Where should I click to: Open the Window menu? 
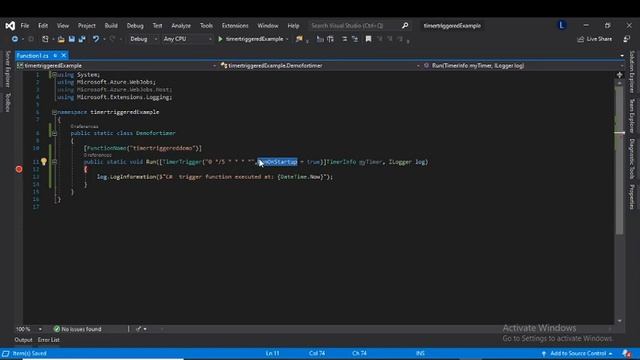click(268, 26)
